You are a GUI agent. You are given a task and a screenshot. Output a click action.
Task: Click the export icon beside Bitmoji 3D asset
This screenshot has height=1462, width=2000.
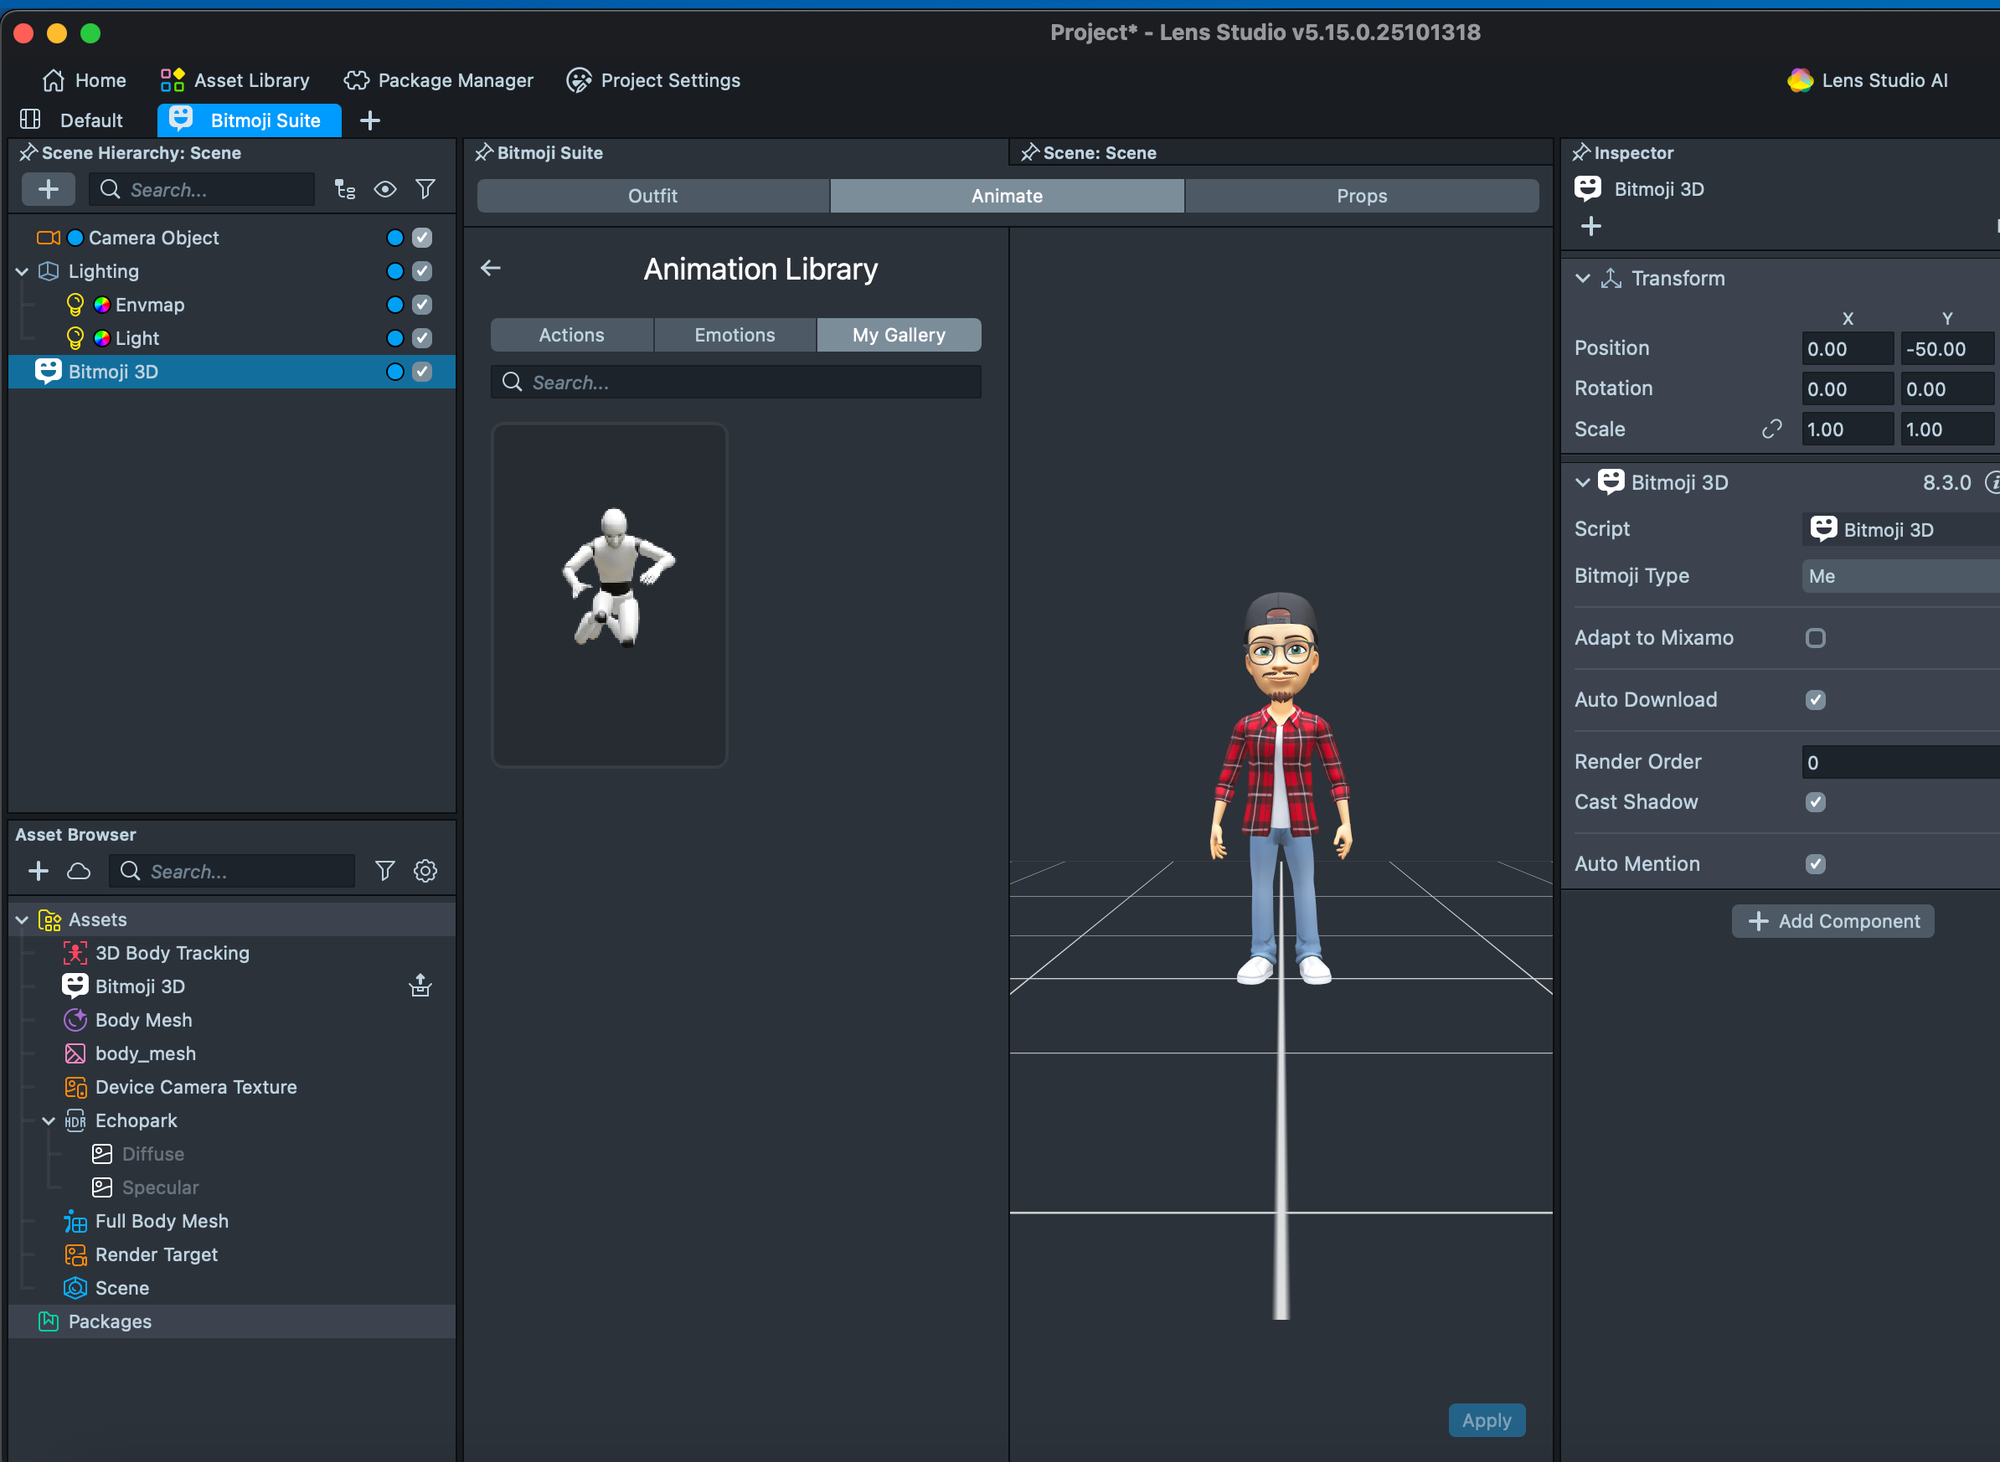[x=421, y=986]
